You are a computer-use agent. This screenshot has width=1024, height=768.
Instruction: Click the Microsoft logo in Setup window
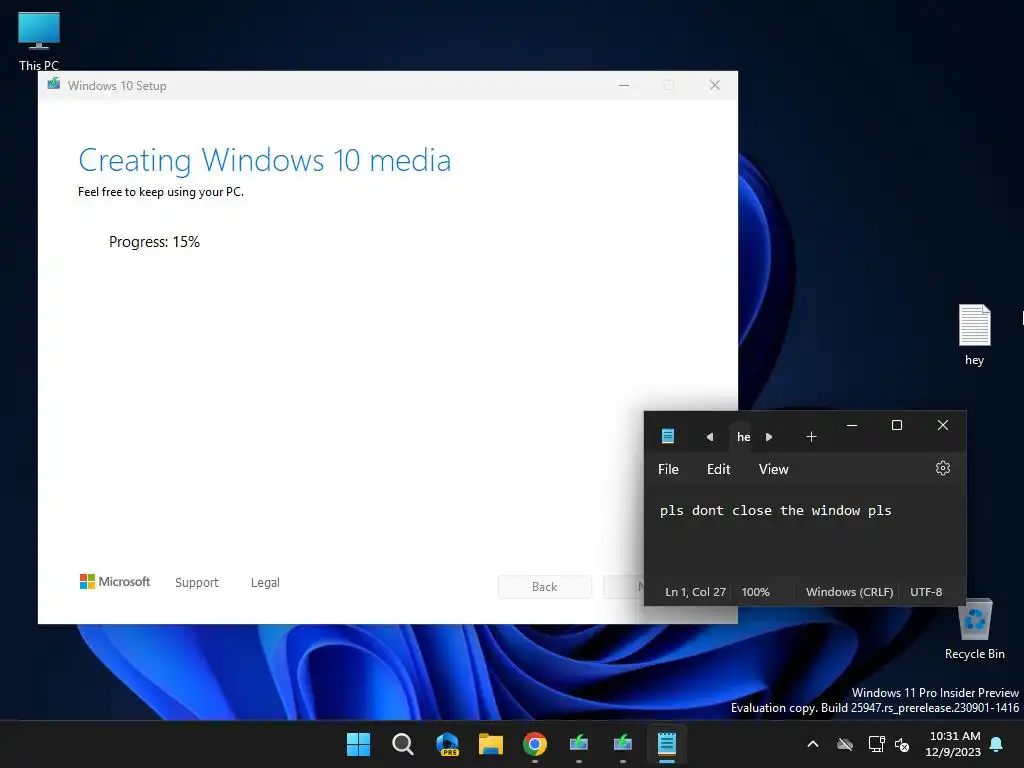point(115,581)
